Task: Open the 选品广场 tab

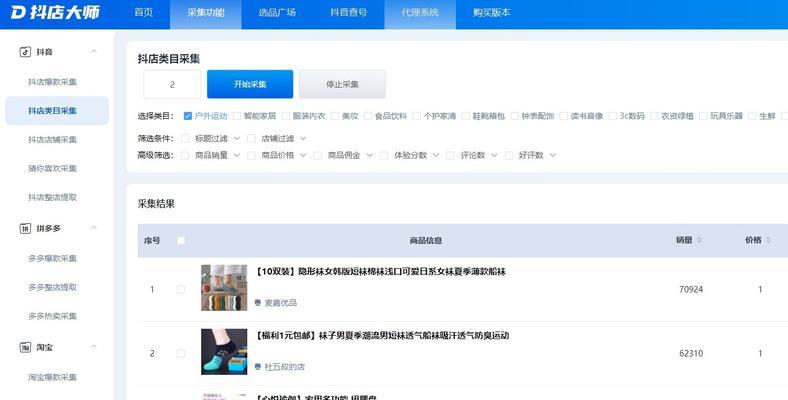Action: [277, 13]
